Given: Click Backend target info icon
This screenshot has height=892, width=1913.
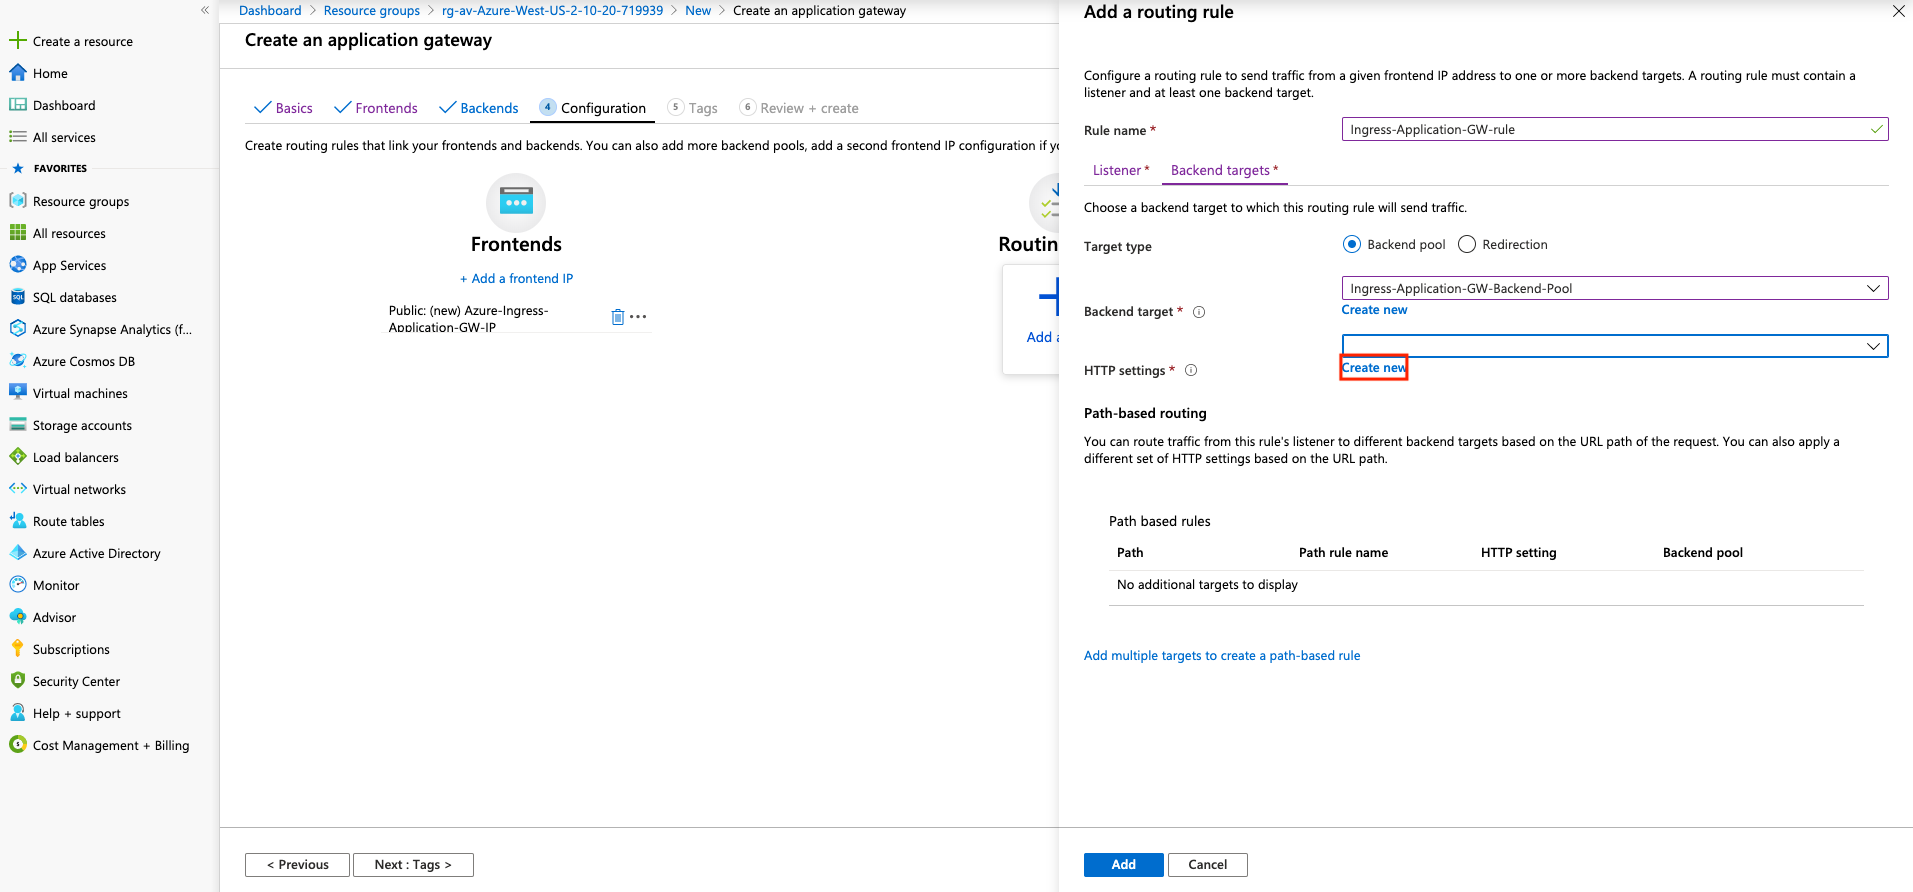Looking at the screenshot, I should 1199,312.
